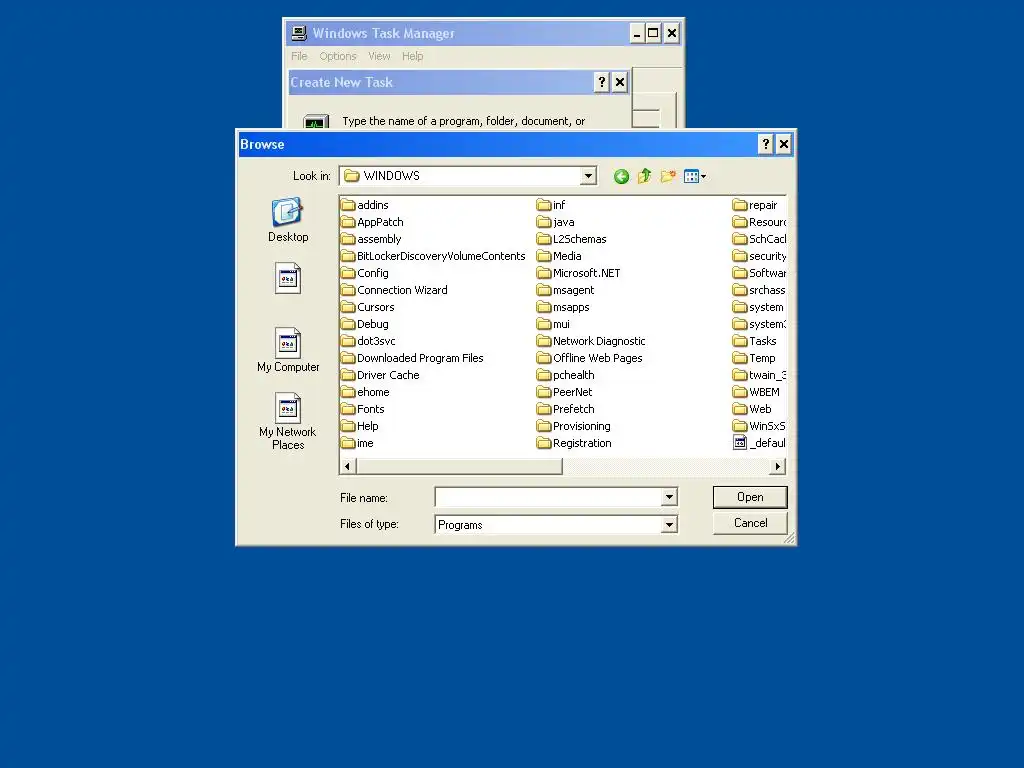This screenshot has height=768, width=1024.
Task: Open My Computer from places bar
Action: pos(288,350)
